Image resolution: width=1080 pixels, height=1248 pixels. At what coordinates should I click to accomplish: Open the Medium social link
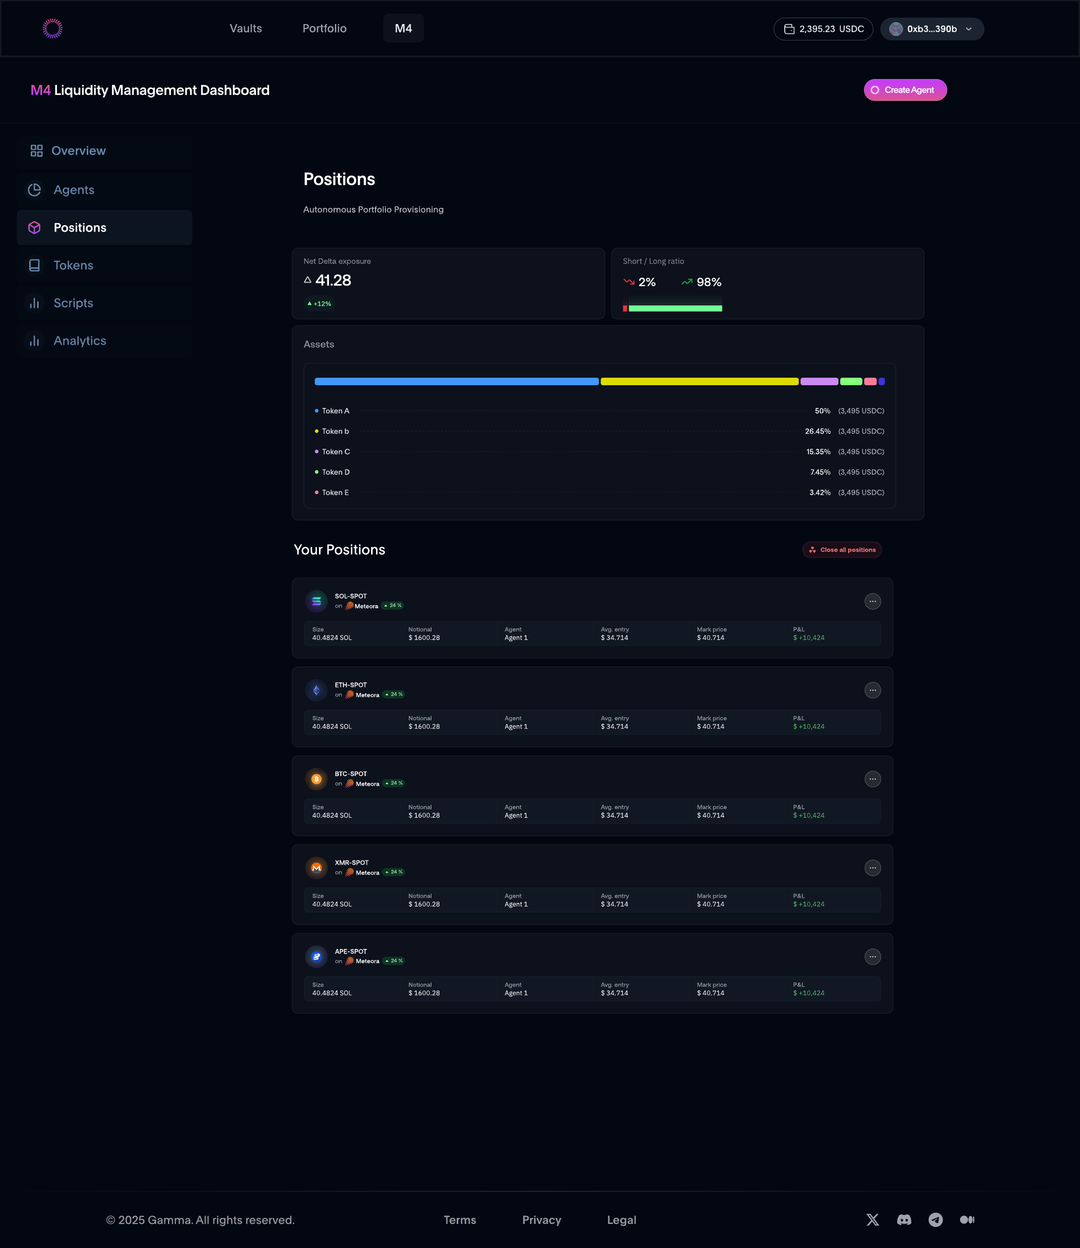tap(967, 1220)
